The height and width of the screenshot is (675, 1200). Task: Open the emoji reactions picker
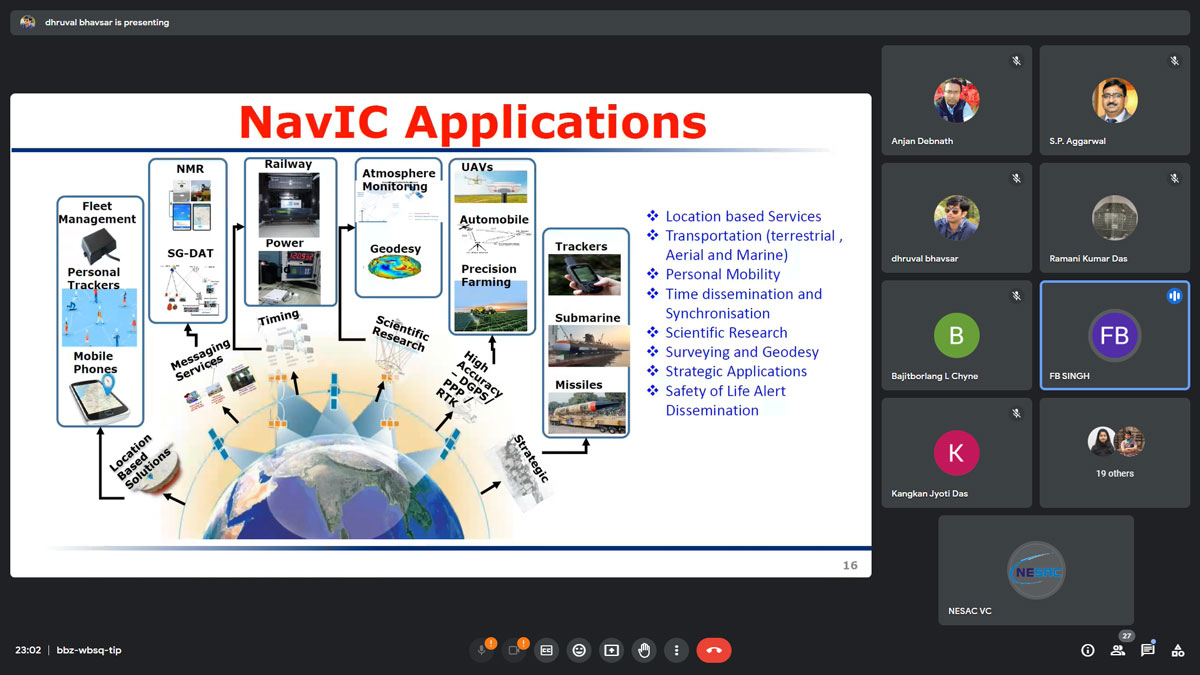pos(579,650)
